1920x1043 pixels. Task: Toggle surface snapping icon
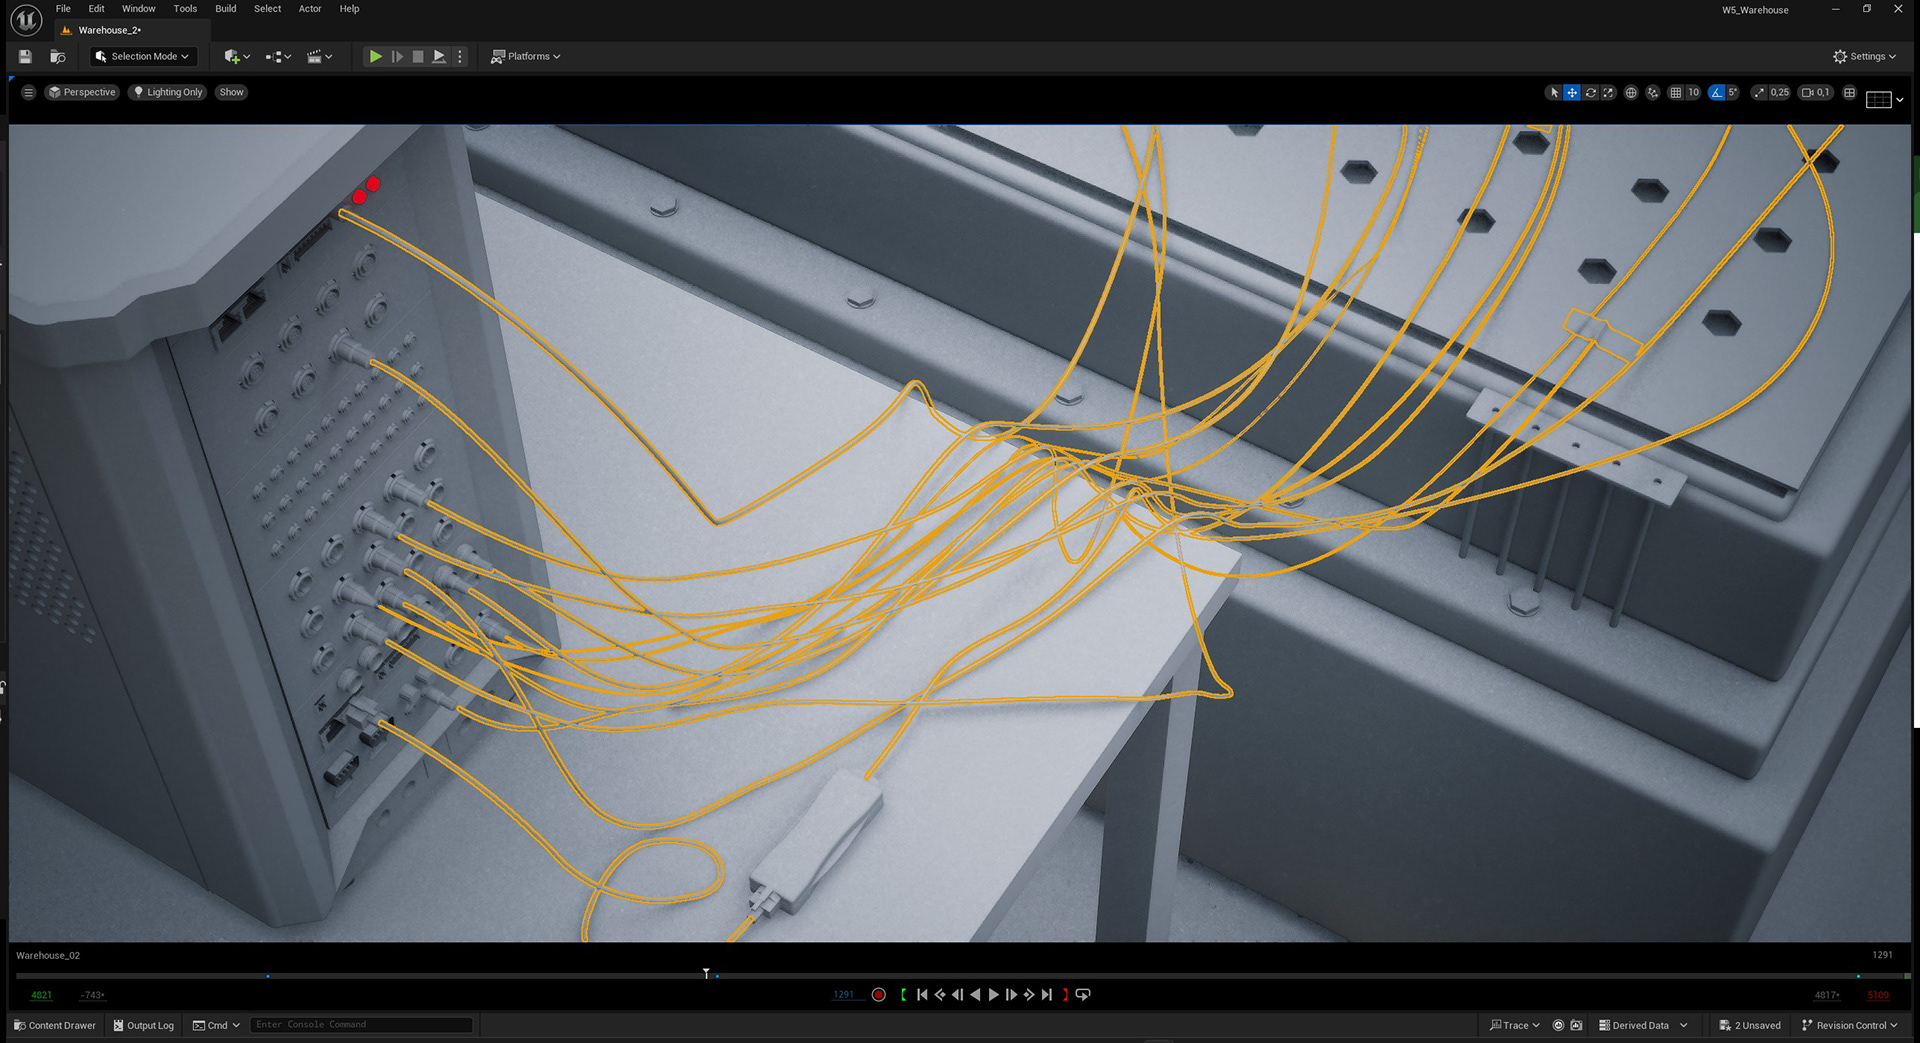(x=1653, y=93)
